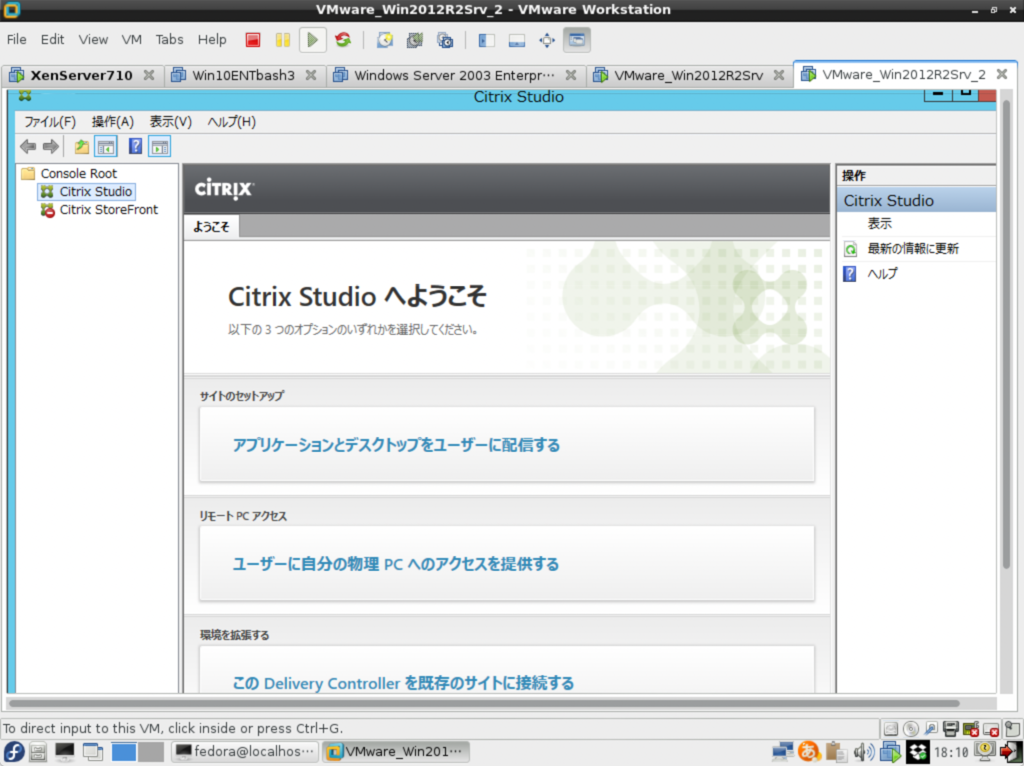Click the Take Snapshot toolbar icon
This screenshot has height=766, width=1024.
[385, 40]
